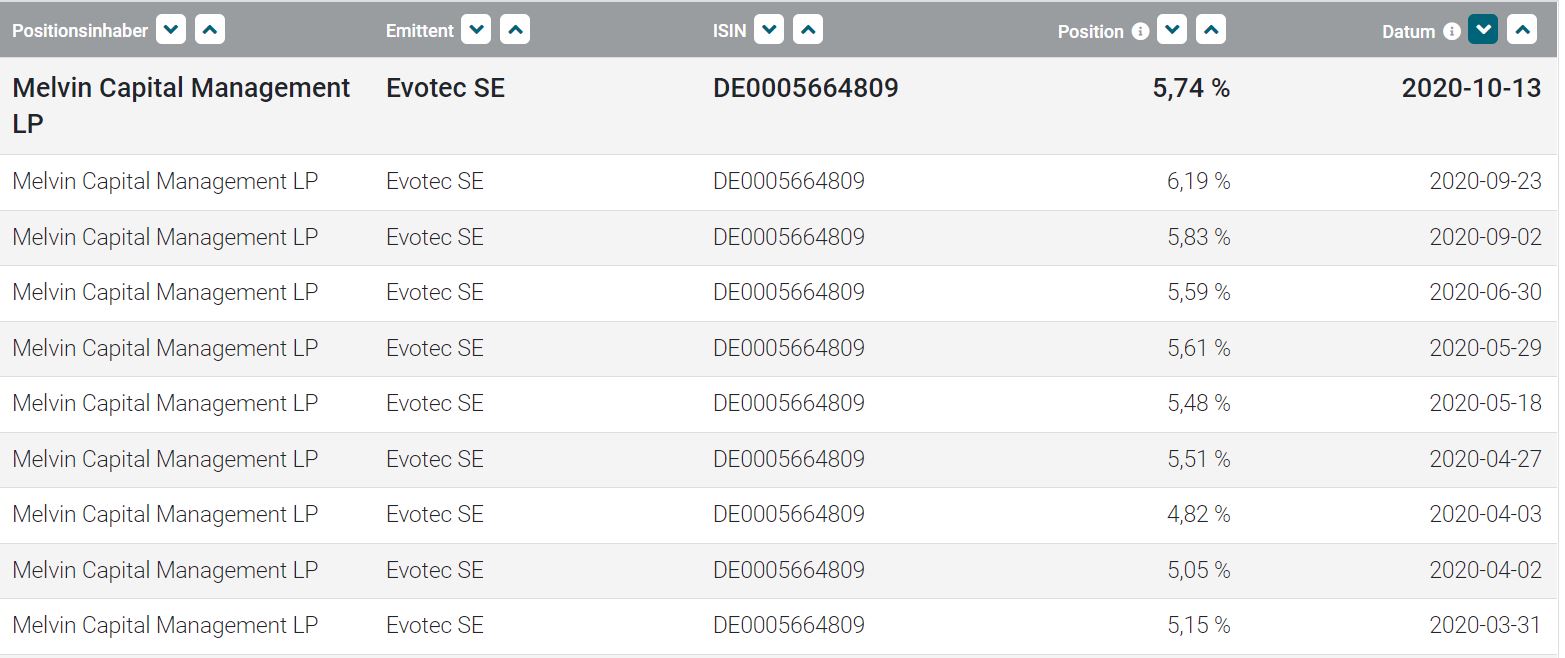Click Evotec SE in the 2020-04-03 row
This screenshot has width=1565, height=658.
pyautogui.click(x=434, y=514)
